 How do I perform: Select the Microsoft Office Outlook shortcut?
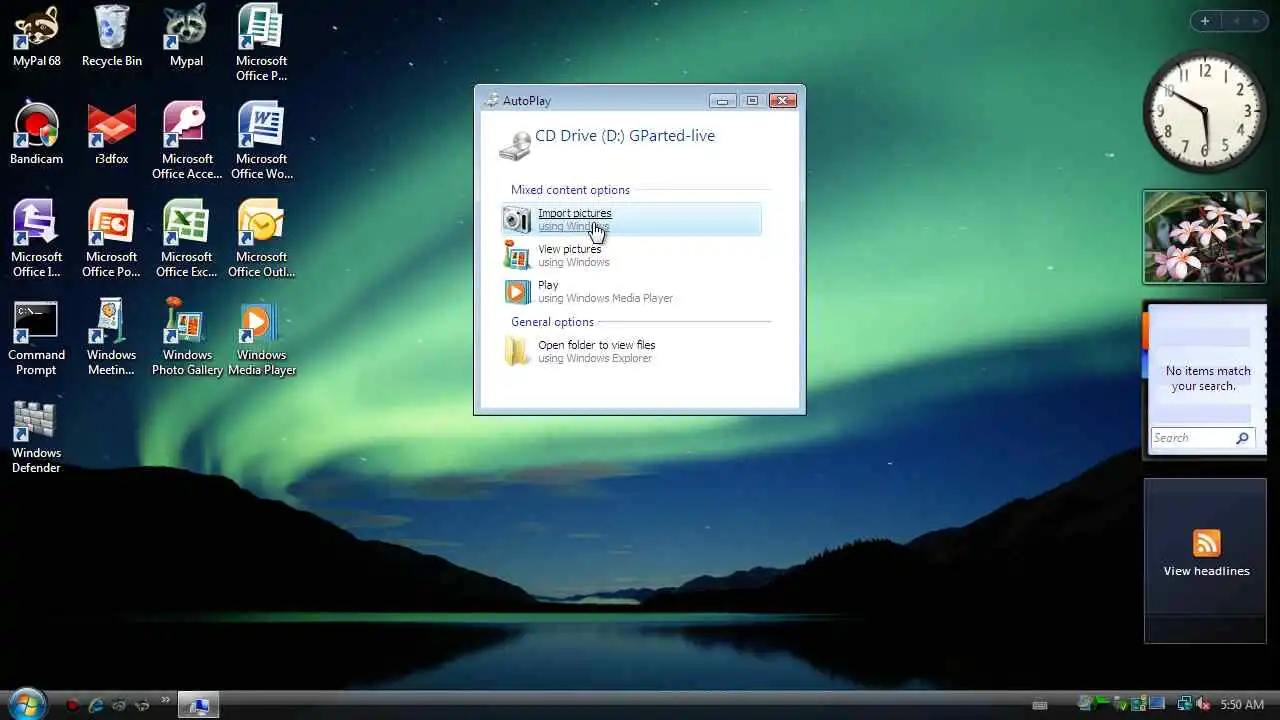[x=261, y=239]
